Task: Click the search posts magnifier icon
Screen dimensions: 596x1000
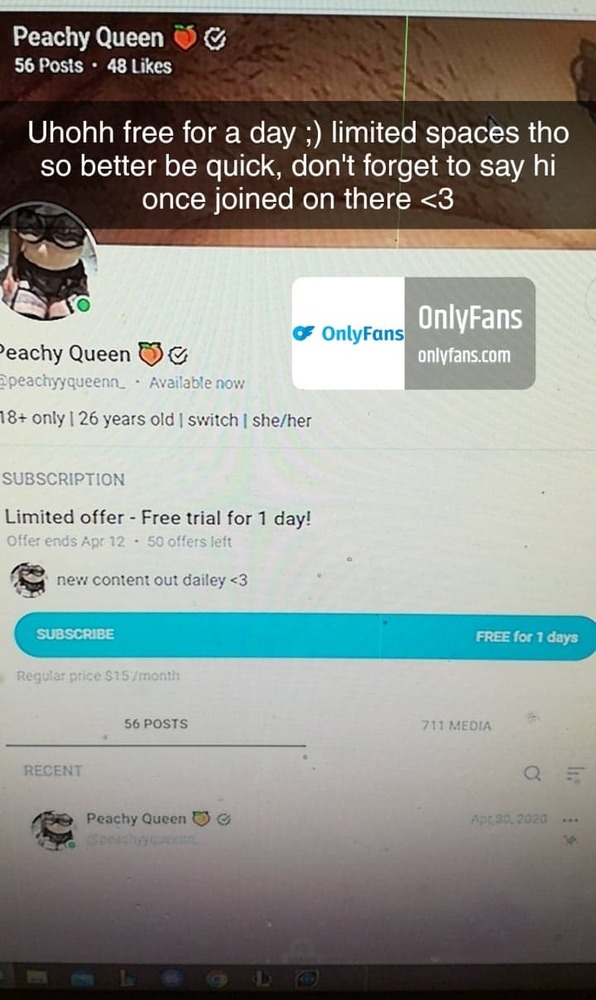Action: click(532, 774)
